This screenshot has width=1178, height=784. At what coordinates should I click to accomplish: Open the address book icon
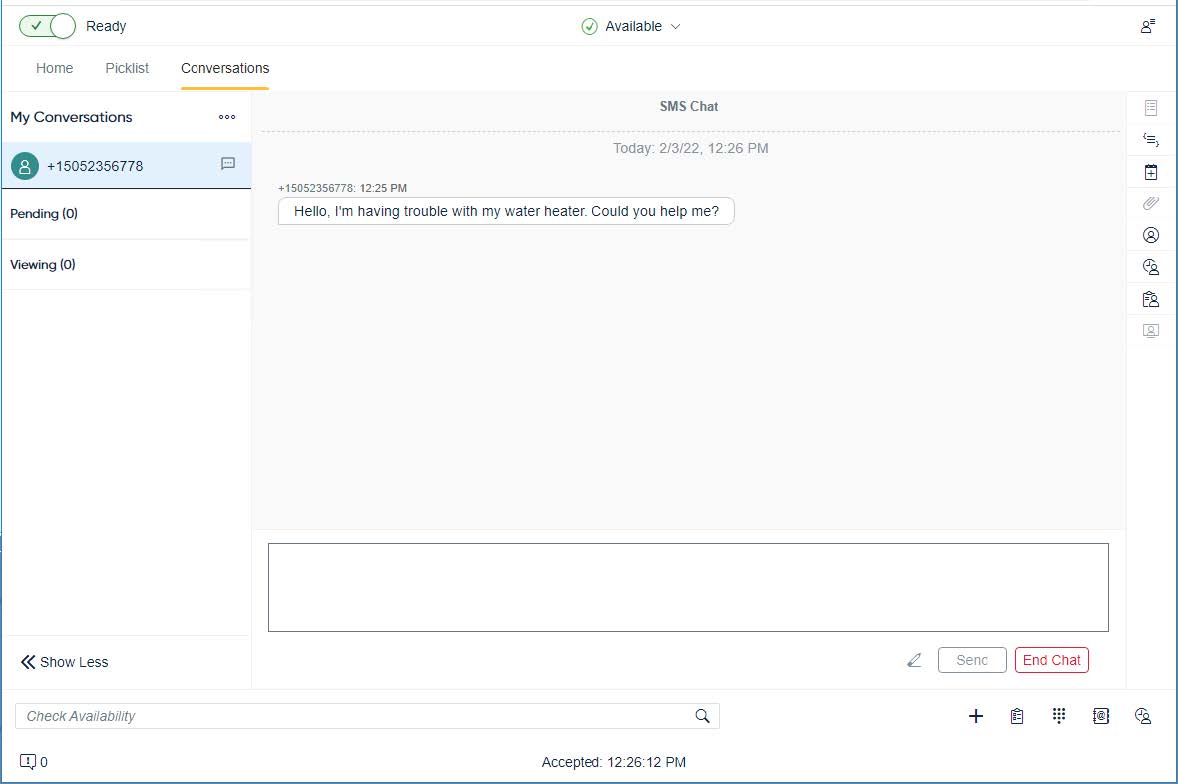[x=1101, y=716]
